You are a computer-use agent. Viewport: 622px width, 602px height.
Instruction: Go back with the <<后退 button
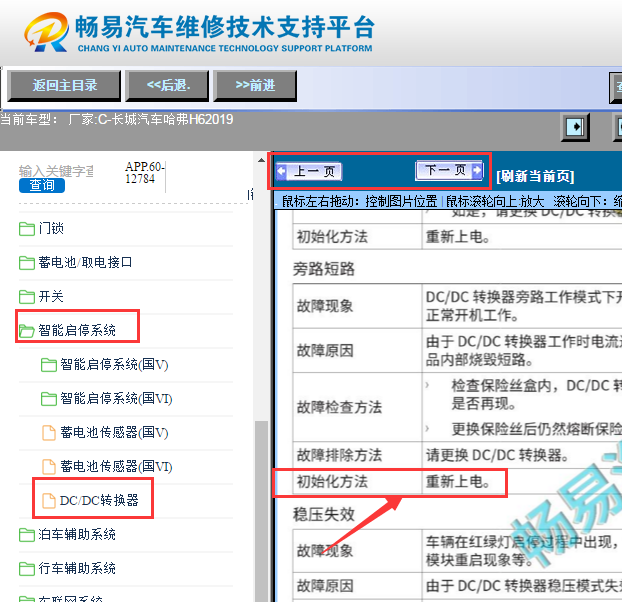[x=167, y=86]
